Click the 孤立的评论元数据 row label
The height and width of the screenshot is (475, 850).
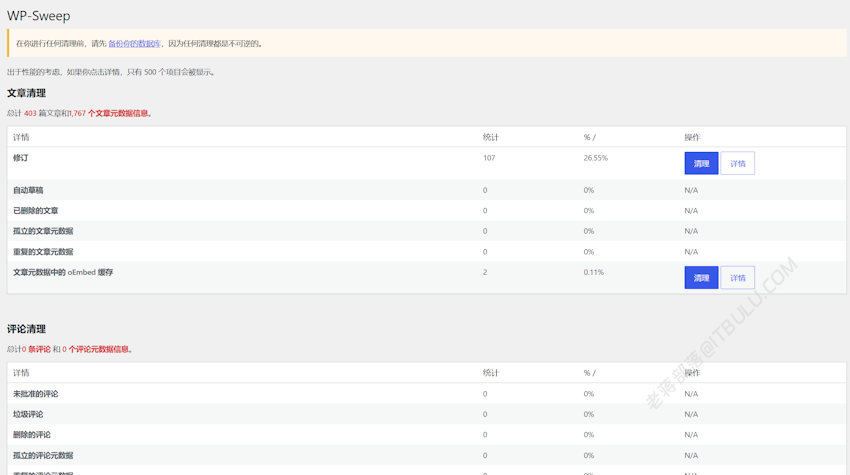[x=43, y=455]
